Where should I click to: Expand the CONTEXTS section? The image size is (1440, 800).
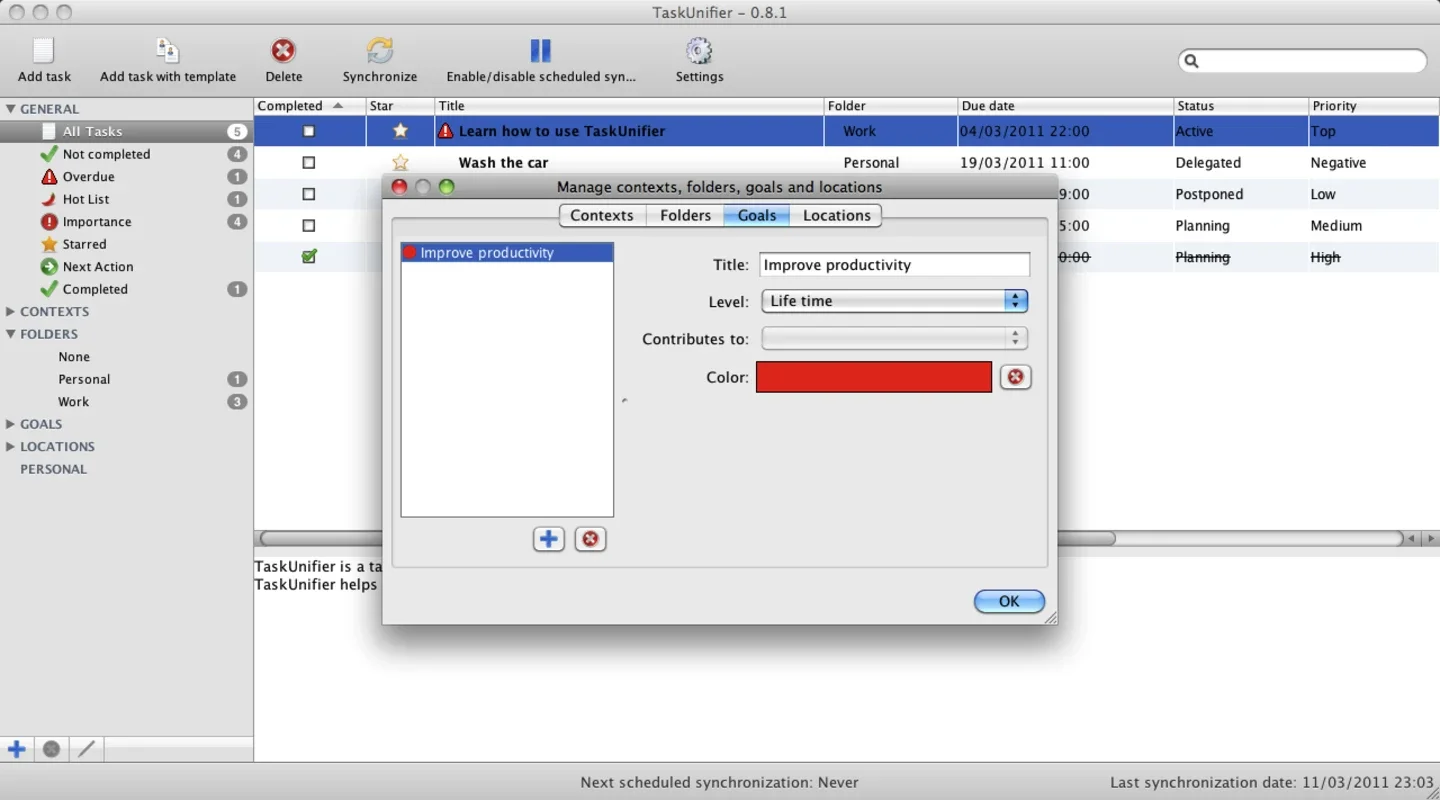pos(10,312)
